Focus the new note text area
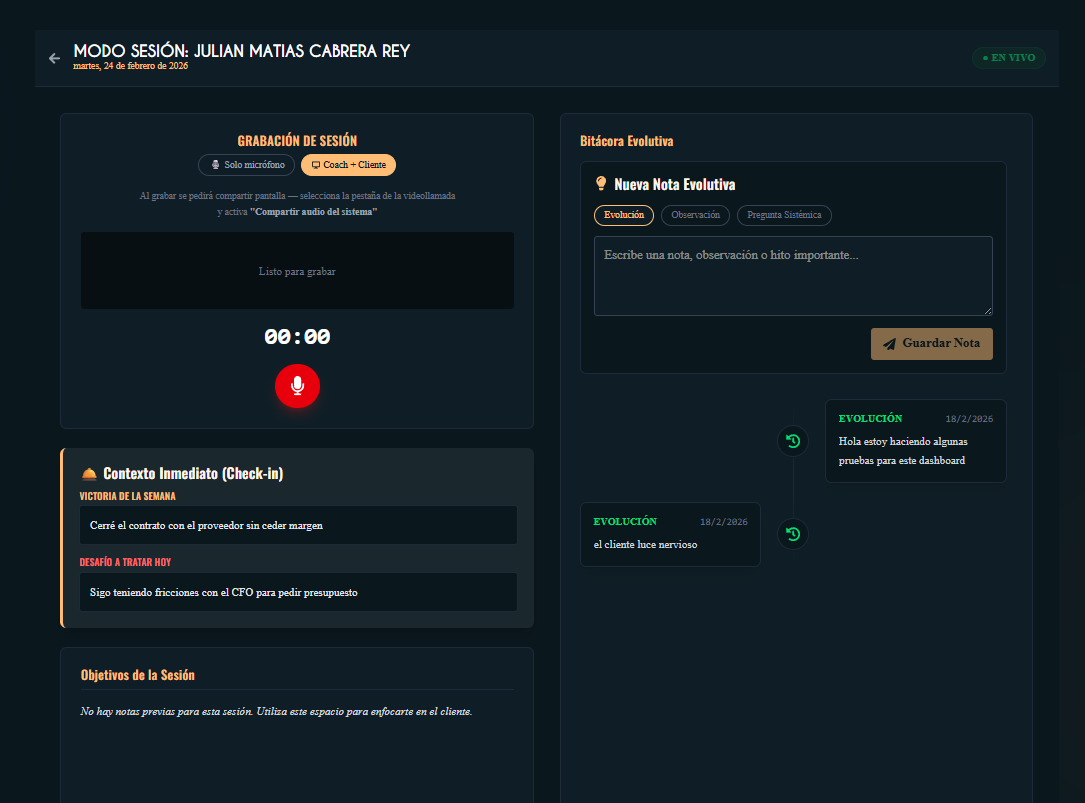1085x803 pixels. [x=792, y=276]
